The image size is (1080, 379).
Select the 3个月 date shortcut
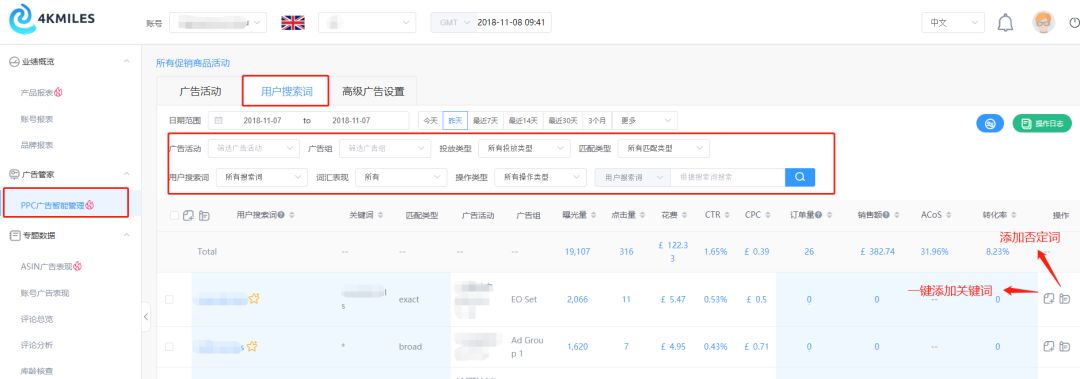pyautogui.click(x=597, y=120)
